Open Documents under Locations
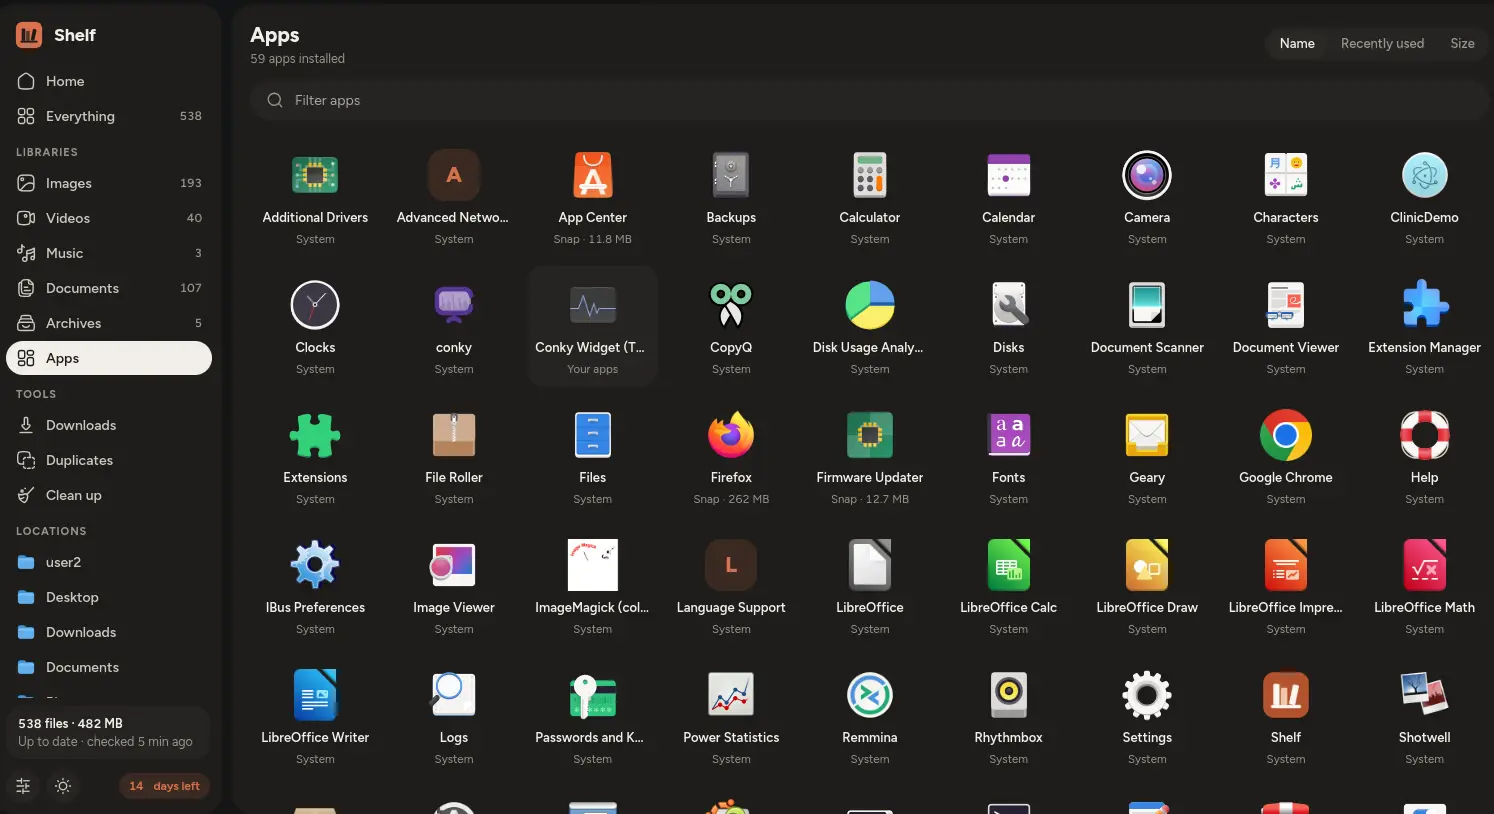 109,667
